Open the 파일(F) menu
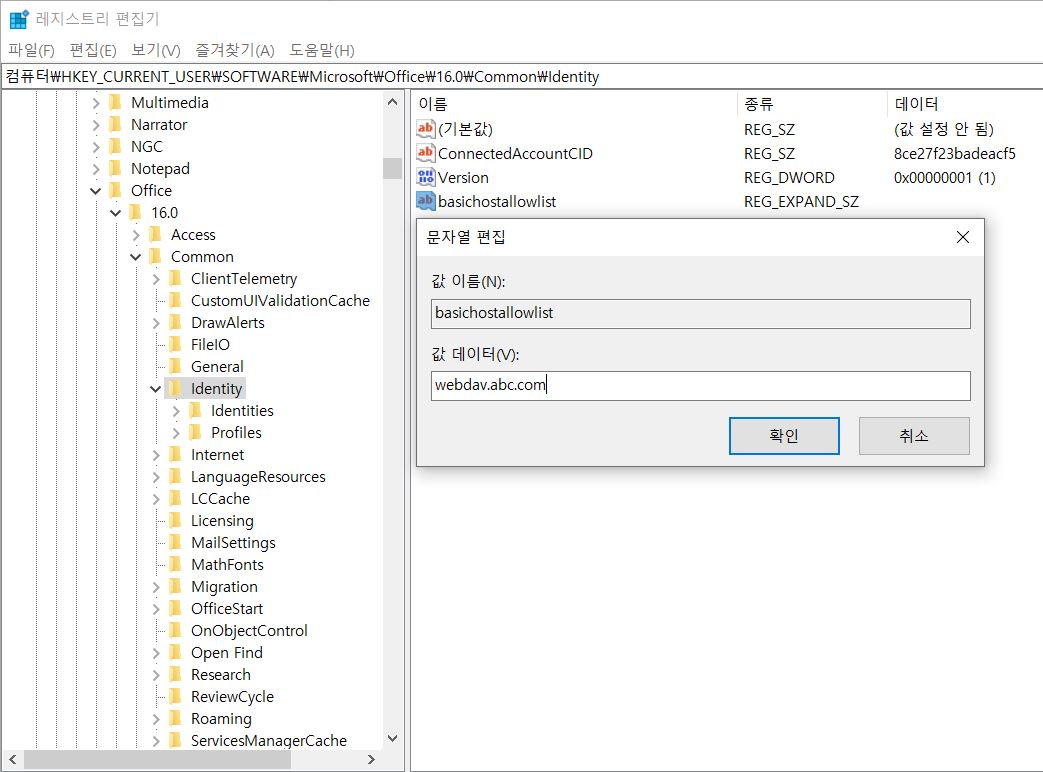Viewport: 1043px width, 772px height. 31,50
